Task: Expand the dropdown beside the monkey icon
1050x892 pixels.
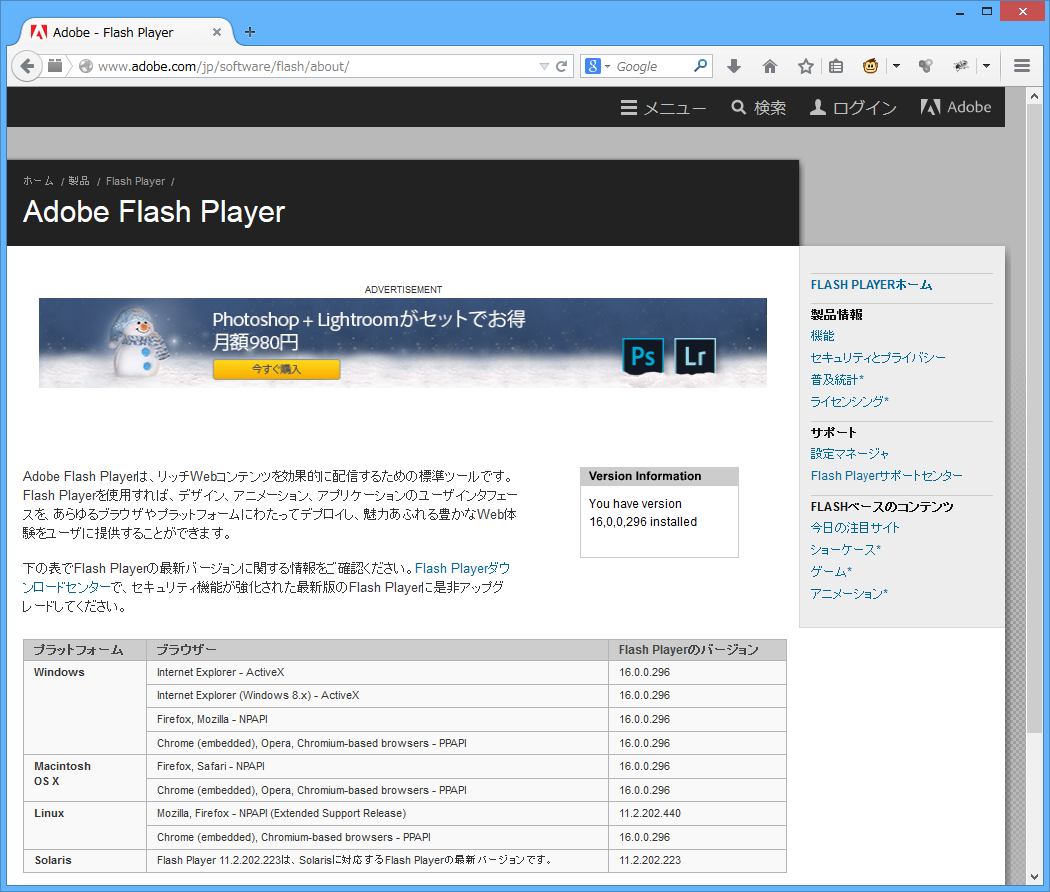Action: pyautogui.click(x=896, y=67)
